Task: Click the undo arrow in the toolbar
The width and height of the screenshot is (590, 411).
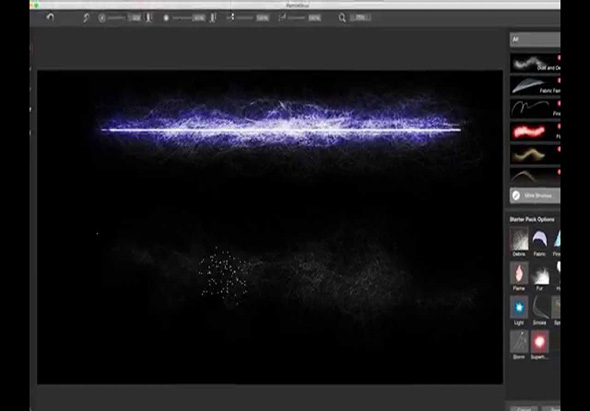Action: point(50,17)
